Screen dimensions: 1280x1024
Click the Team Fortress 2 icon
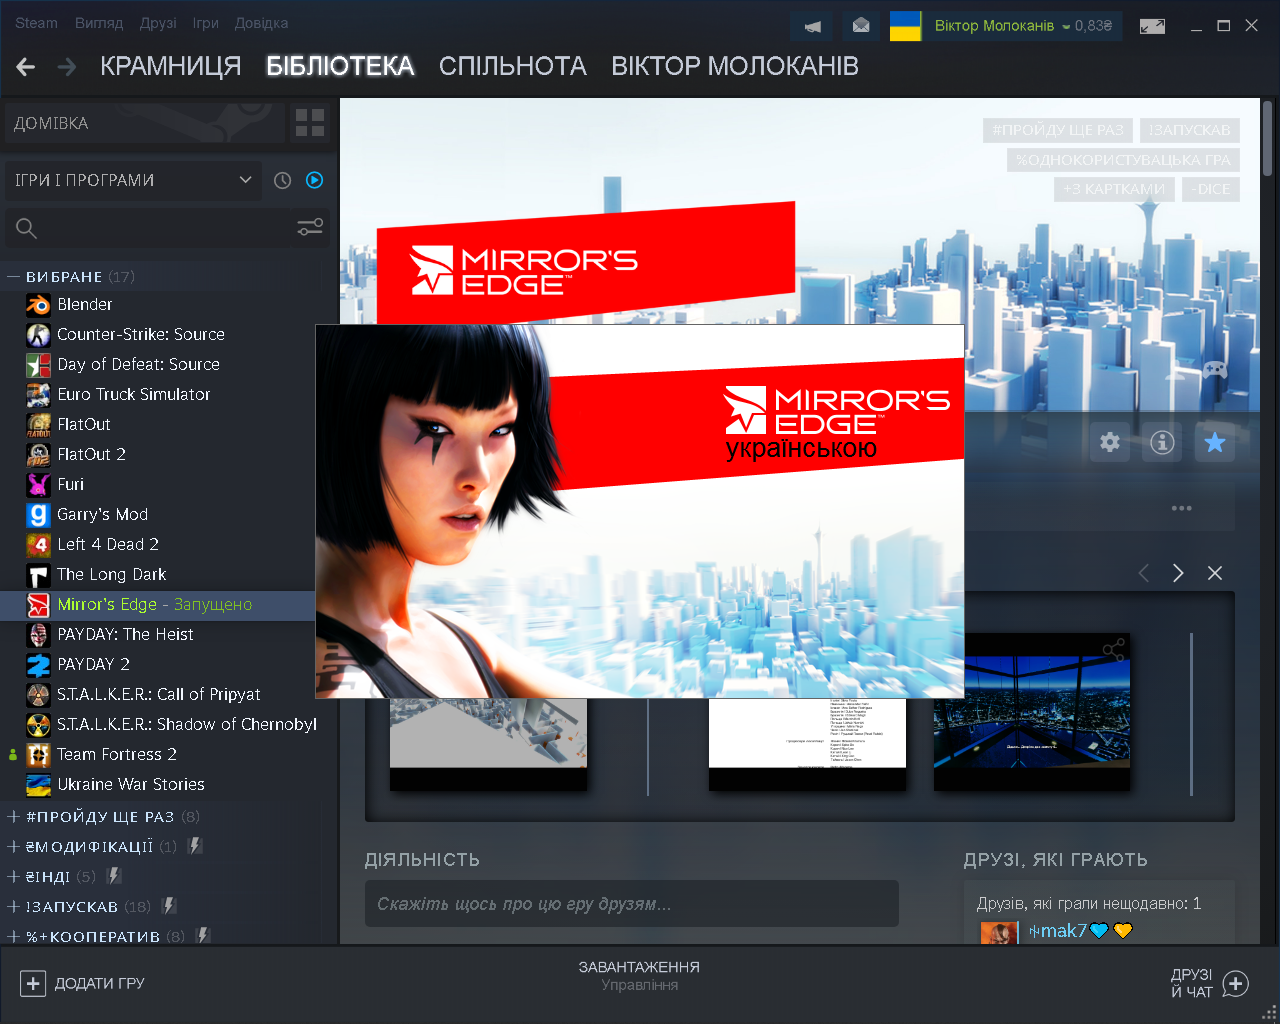(x=38, y=755)
